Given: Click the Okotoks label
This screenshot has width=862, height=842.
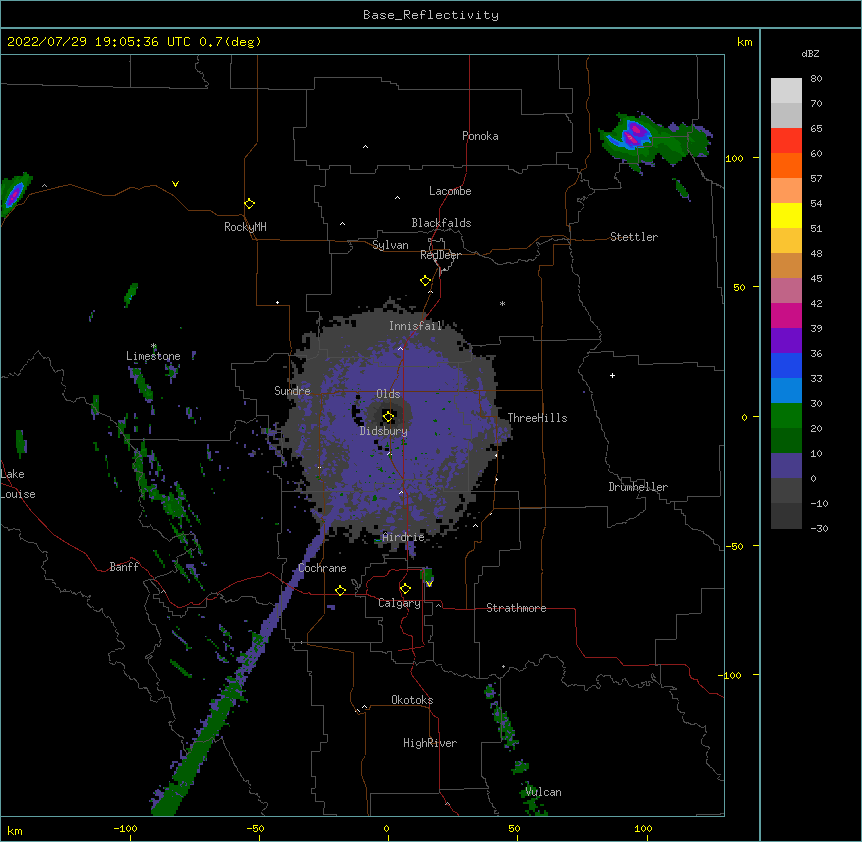Looking at the screenshot, I should point(412,700).
